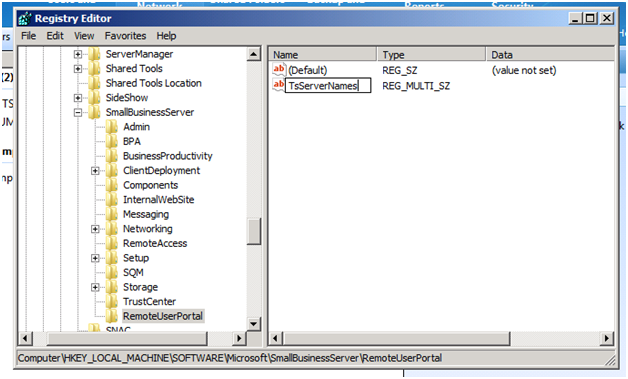Expand the Setup key
This screenshot has width=628, height=379.
point(95,258)
